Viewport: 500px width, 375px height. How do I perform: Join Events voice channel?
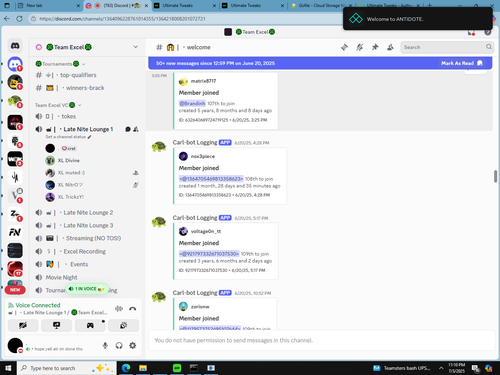(x=87, y=264)
